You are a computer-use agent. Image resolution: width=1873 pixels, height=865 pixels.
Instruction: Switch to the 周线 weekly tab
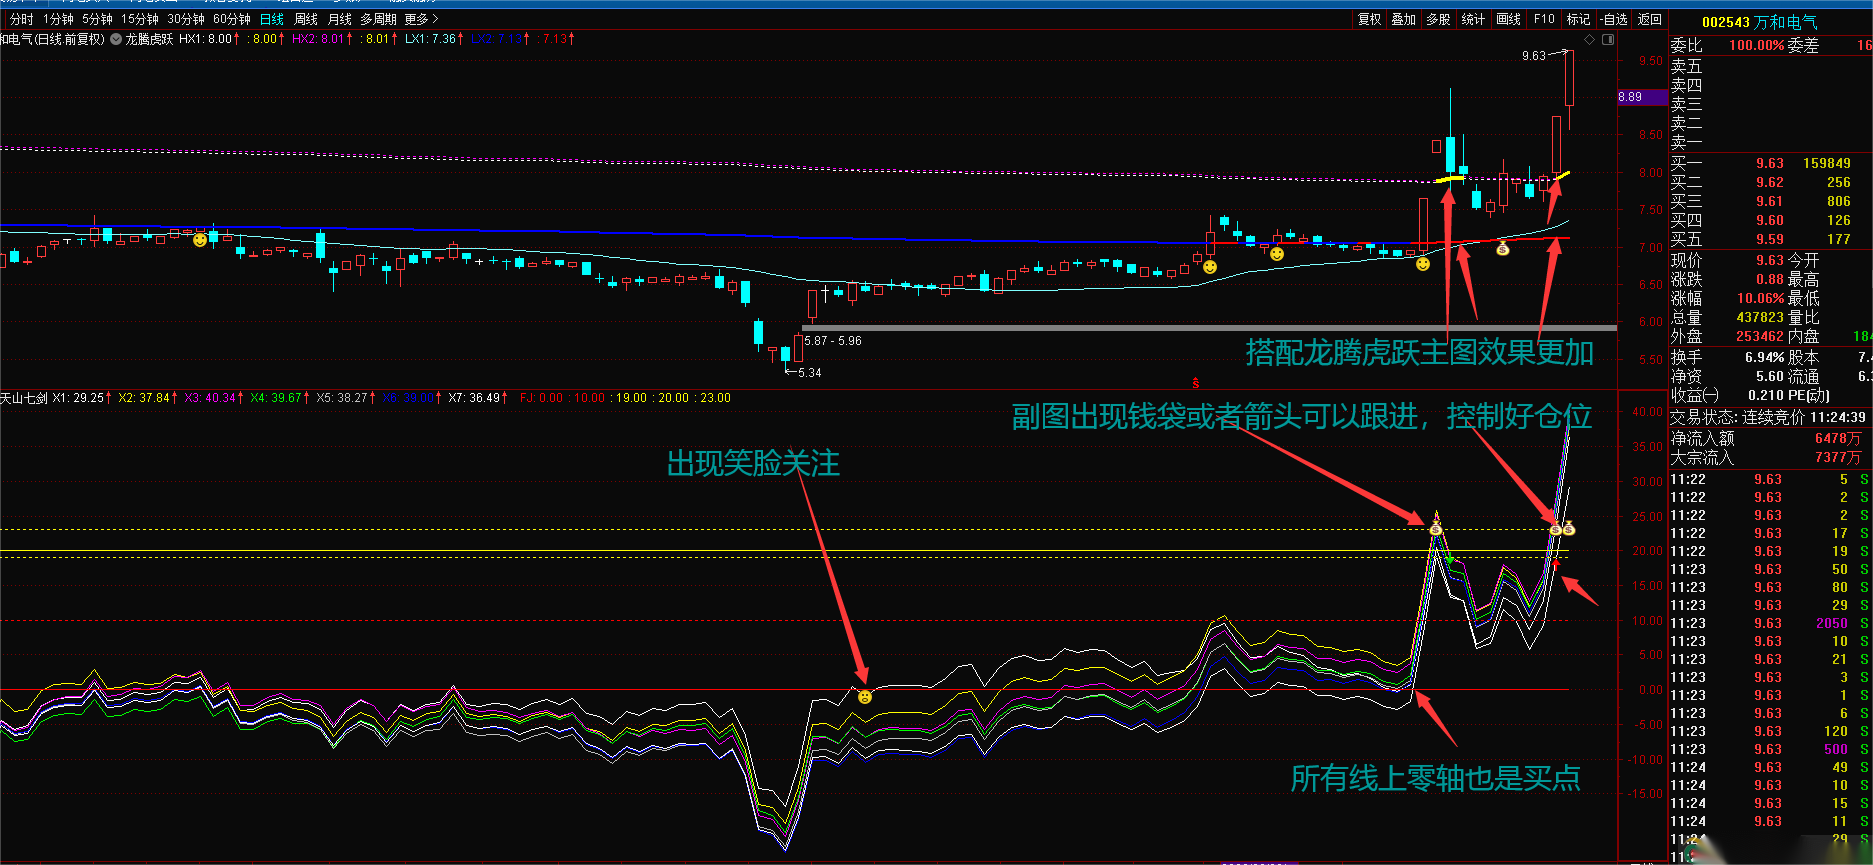[306, 19]
